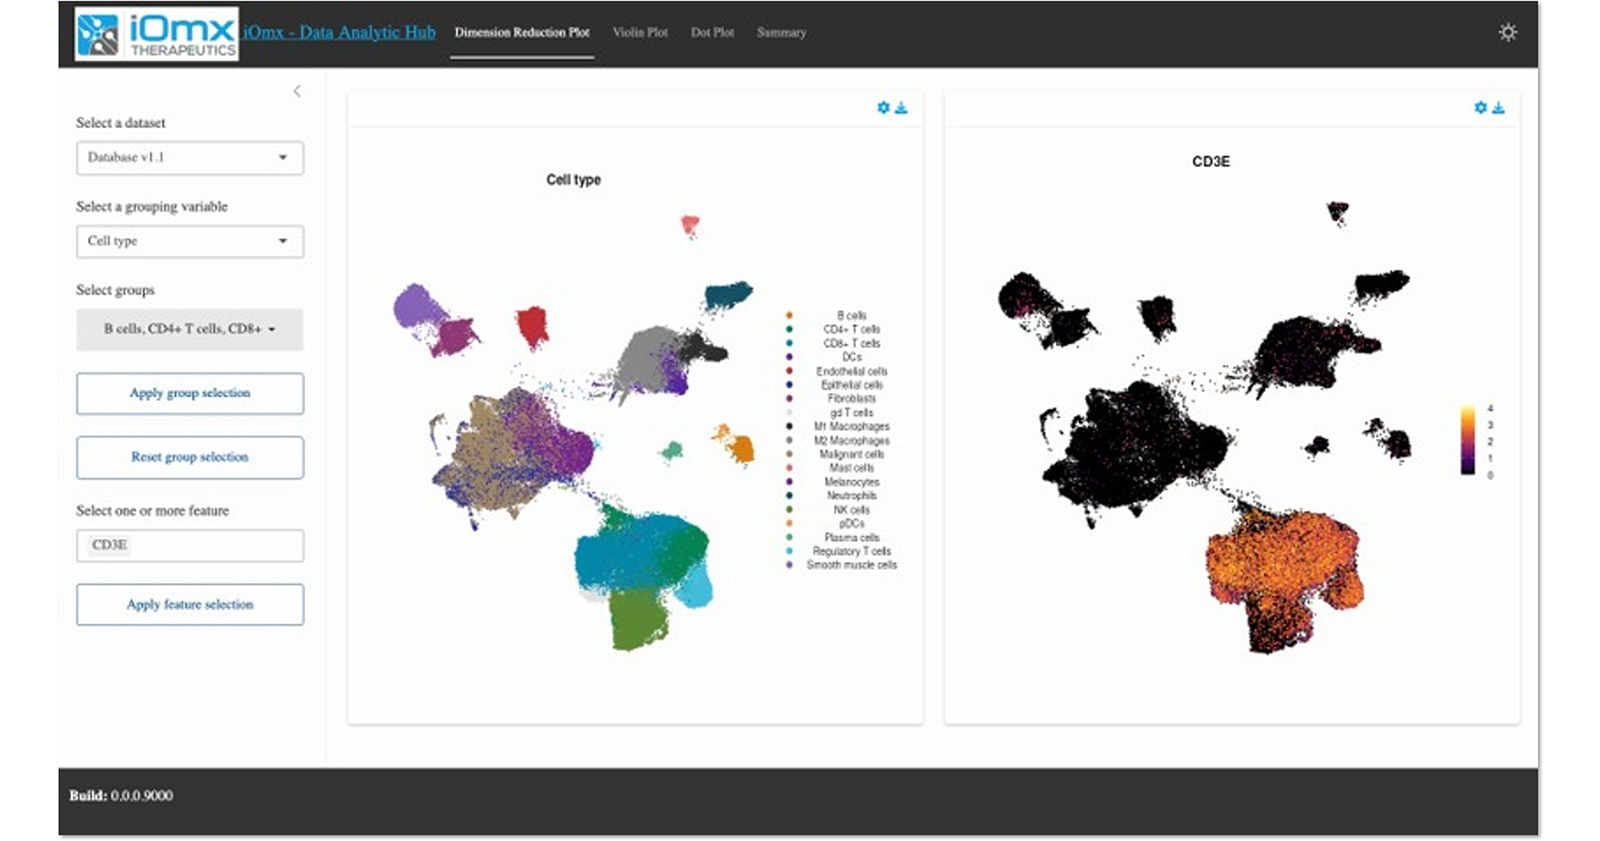The image size is (1600, 841).
Task: Click the CD3E expression color scale bar
Action: click(1467, 440)
